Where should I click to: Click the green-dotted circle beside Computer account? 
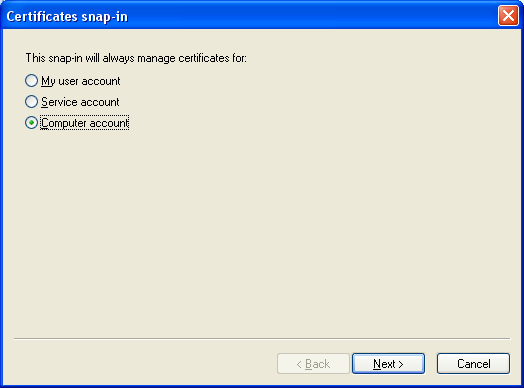pyautogui.click(x=31, y=123)
